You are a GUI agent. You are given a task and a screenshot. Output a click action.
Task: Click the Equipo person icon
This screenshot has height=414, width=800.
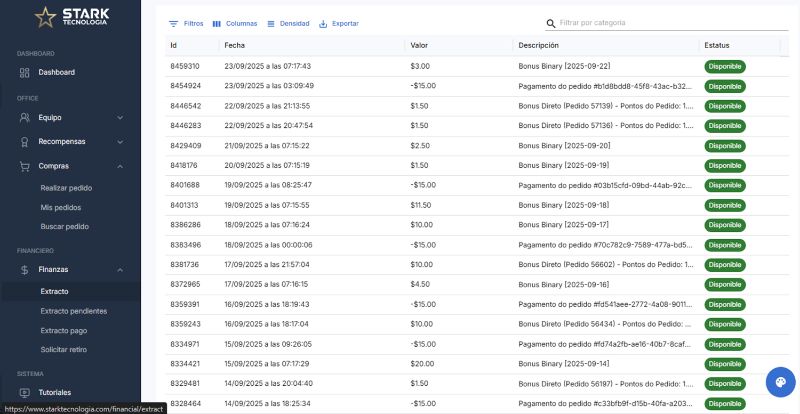coord(24,117)
